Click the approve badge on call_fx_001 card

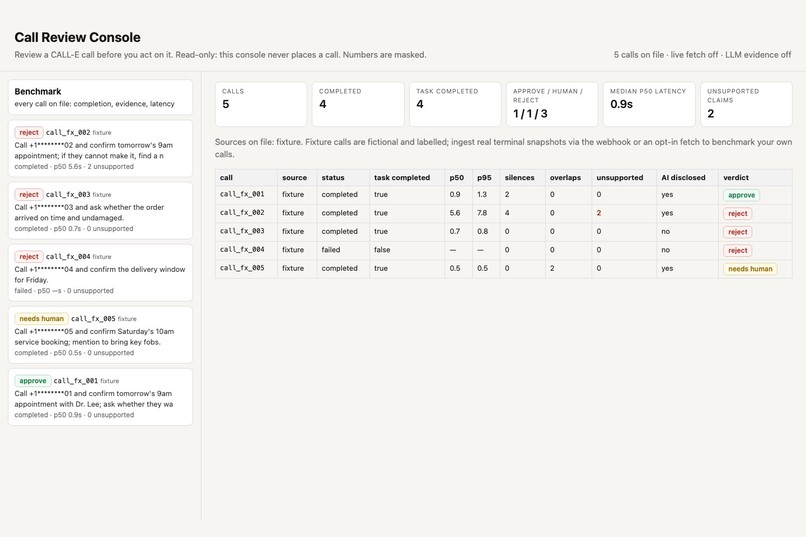32,381
